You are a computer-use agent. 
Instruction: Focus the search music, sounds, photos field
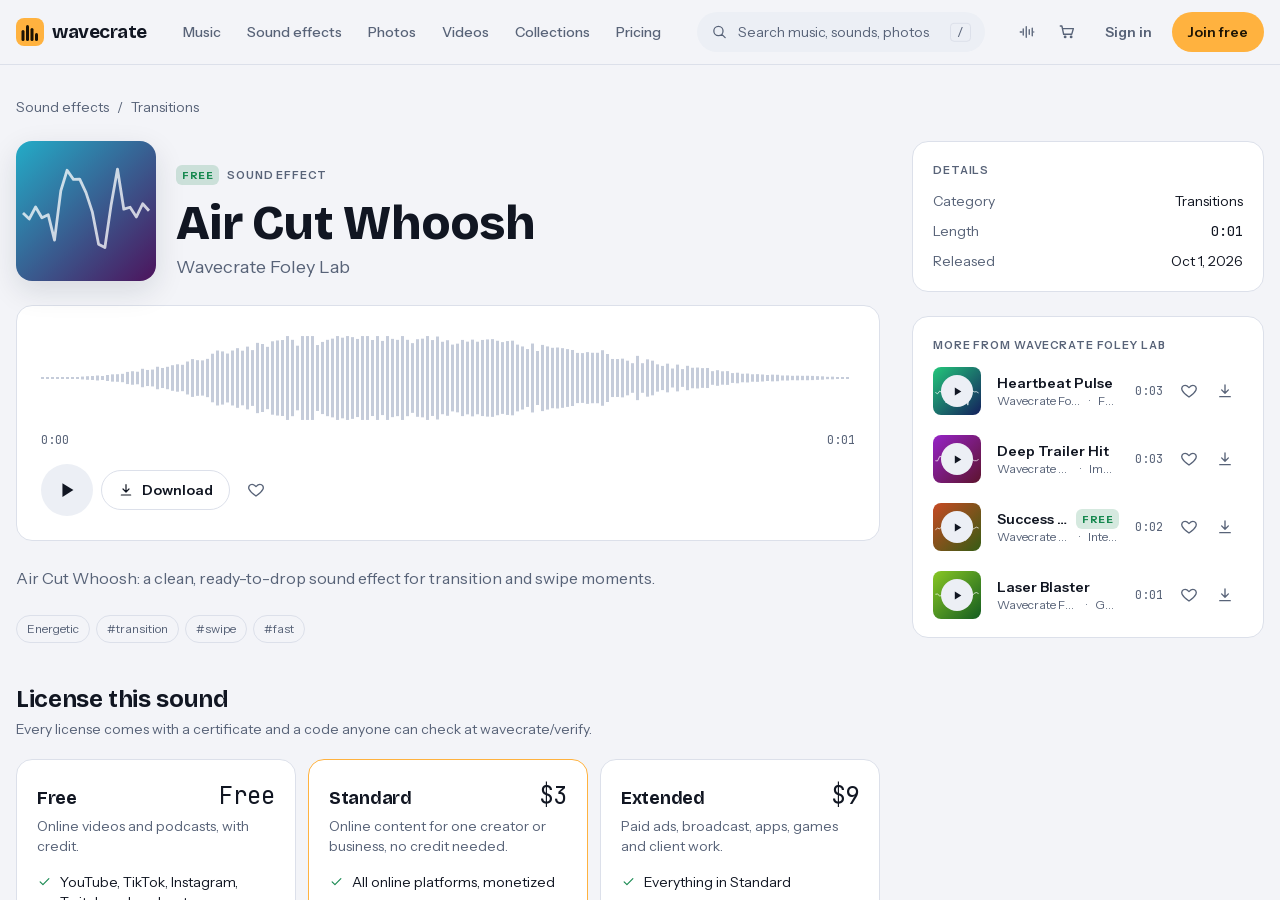(840, 32)
